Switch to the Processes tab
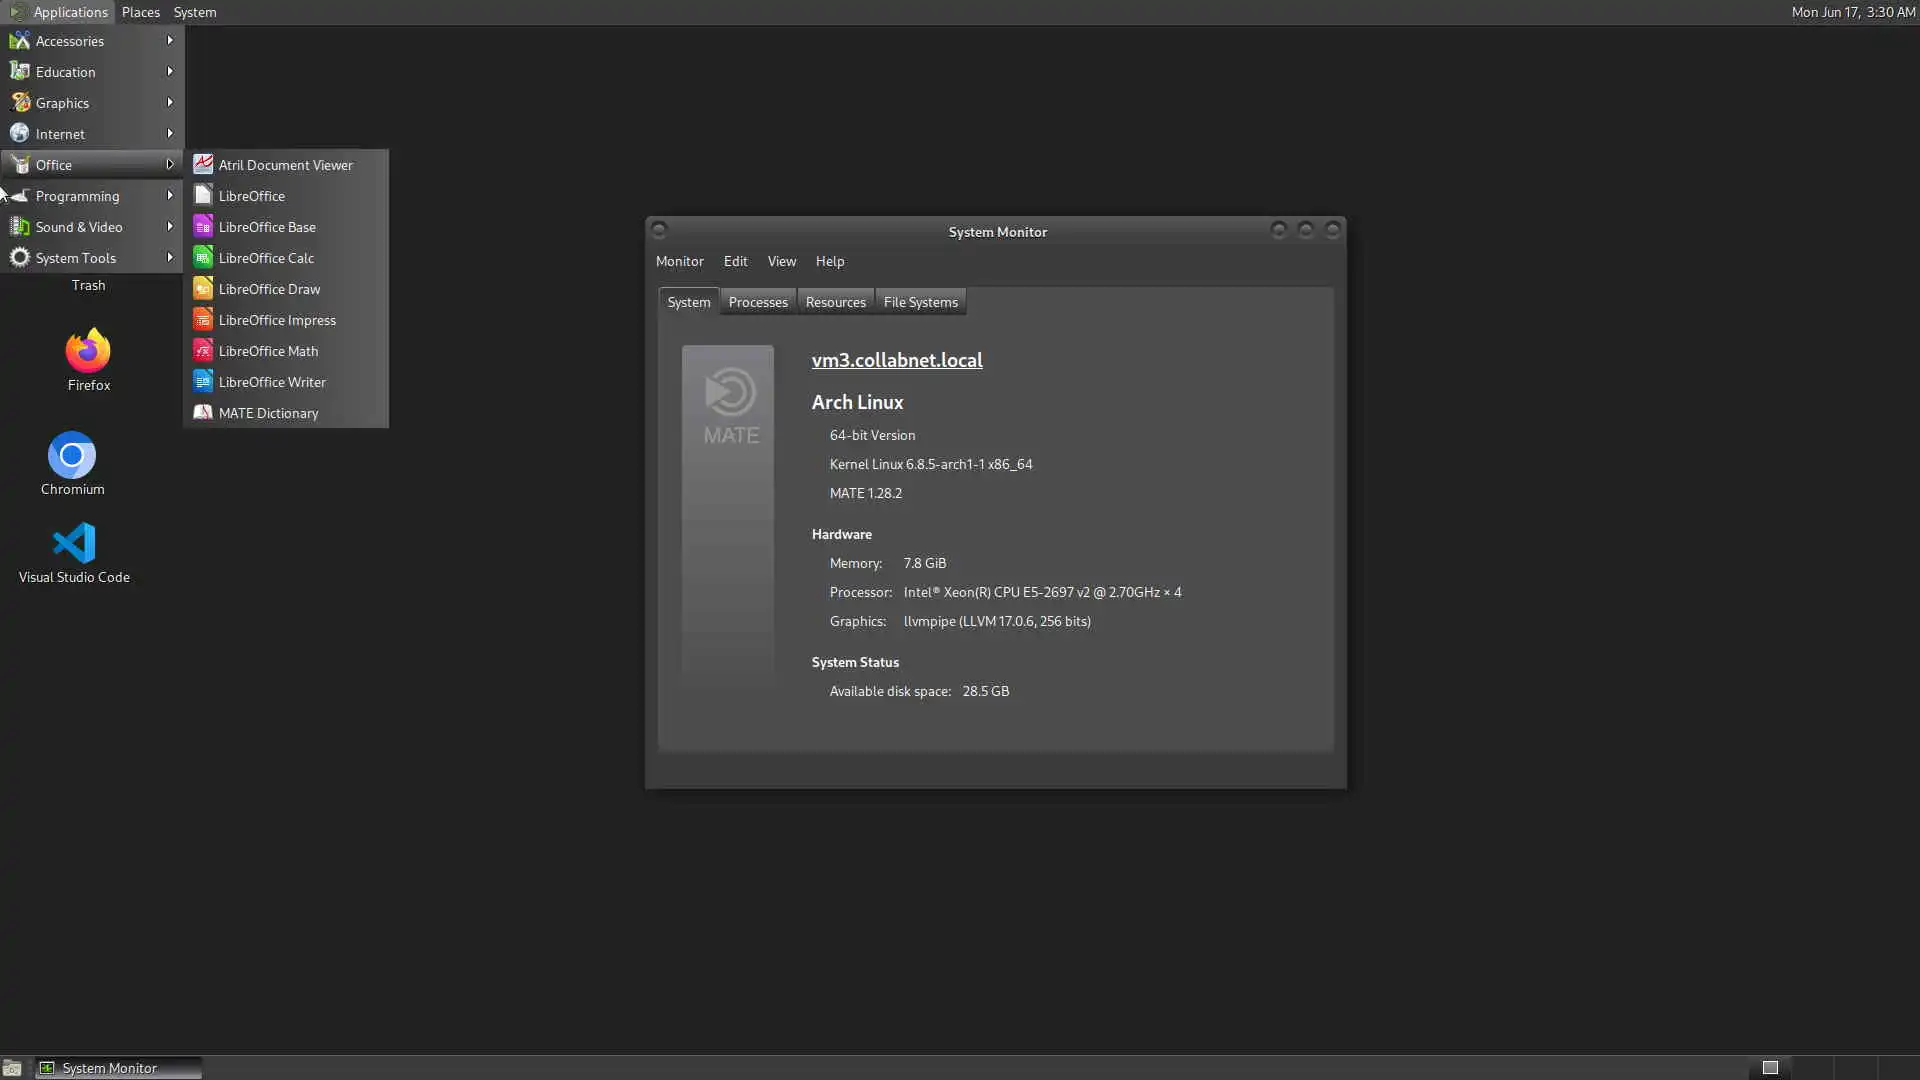The height and width of the screenshot is (1080, 1920). (x=757, y=302)
